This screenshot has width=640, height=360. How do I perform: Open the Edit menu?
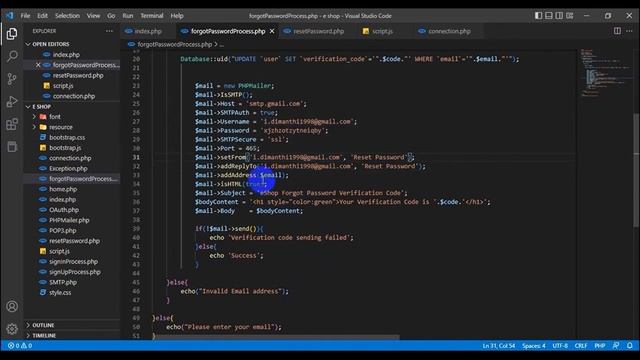pos(42,16)
